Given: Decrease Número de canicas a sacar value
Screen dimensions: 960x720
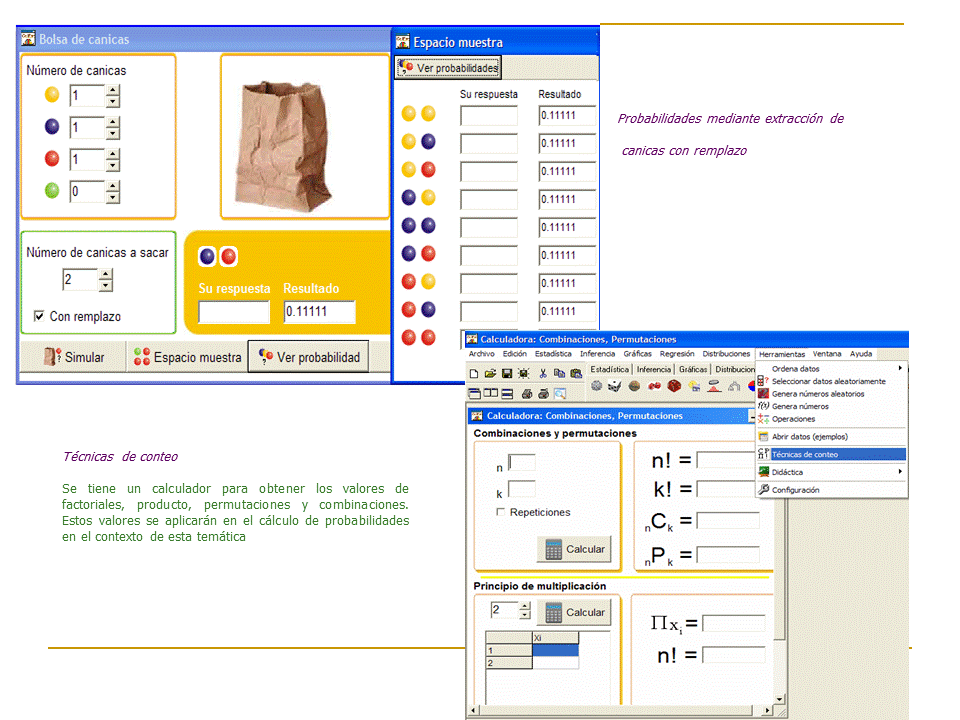Looking at the screenshot, I should pyautogui.click(x=105, y=286).
